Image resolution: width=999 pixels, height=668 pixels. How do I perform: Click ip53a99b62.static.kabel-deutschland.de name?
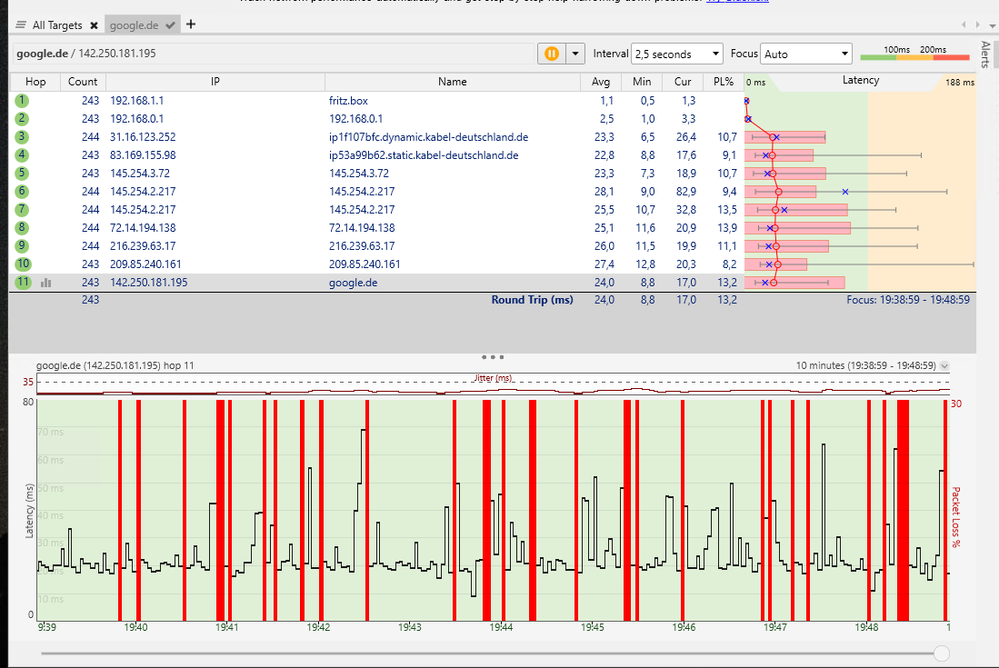point(424,155)
